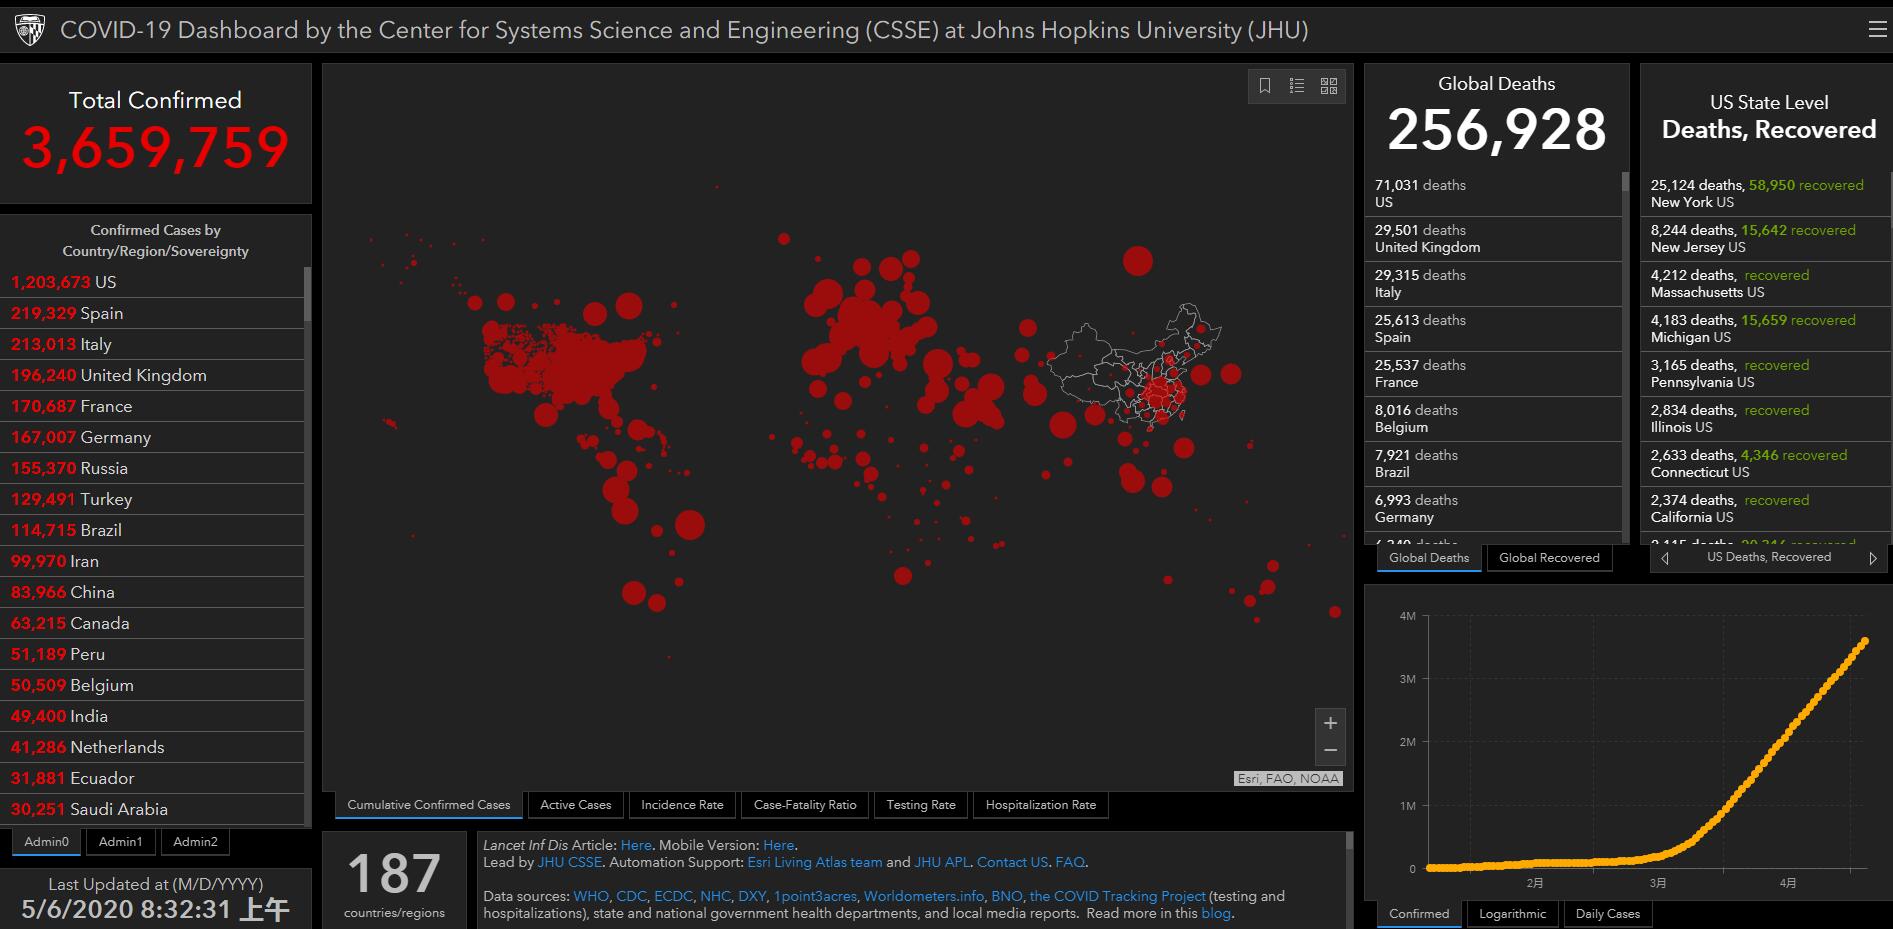
Task: Switch map to Active Cases tab
Action: [575, 805]
